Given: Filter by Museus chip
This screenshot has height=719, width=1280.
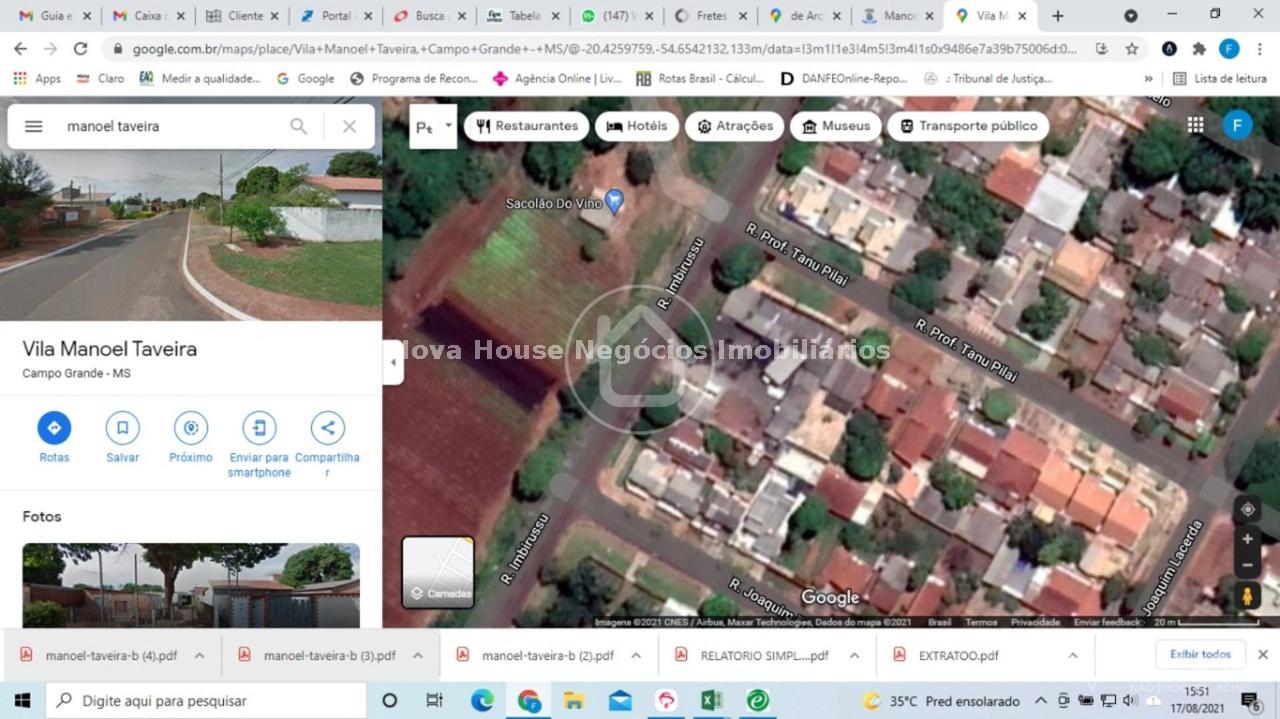Looking at the screenshot, I should tap(836, 126).
